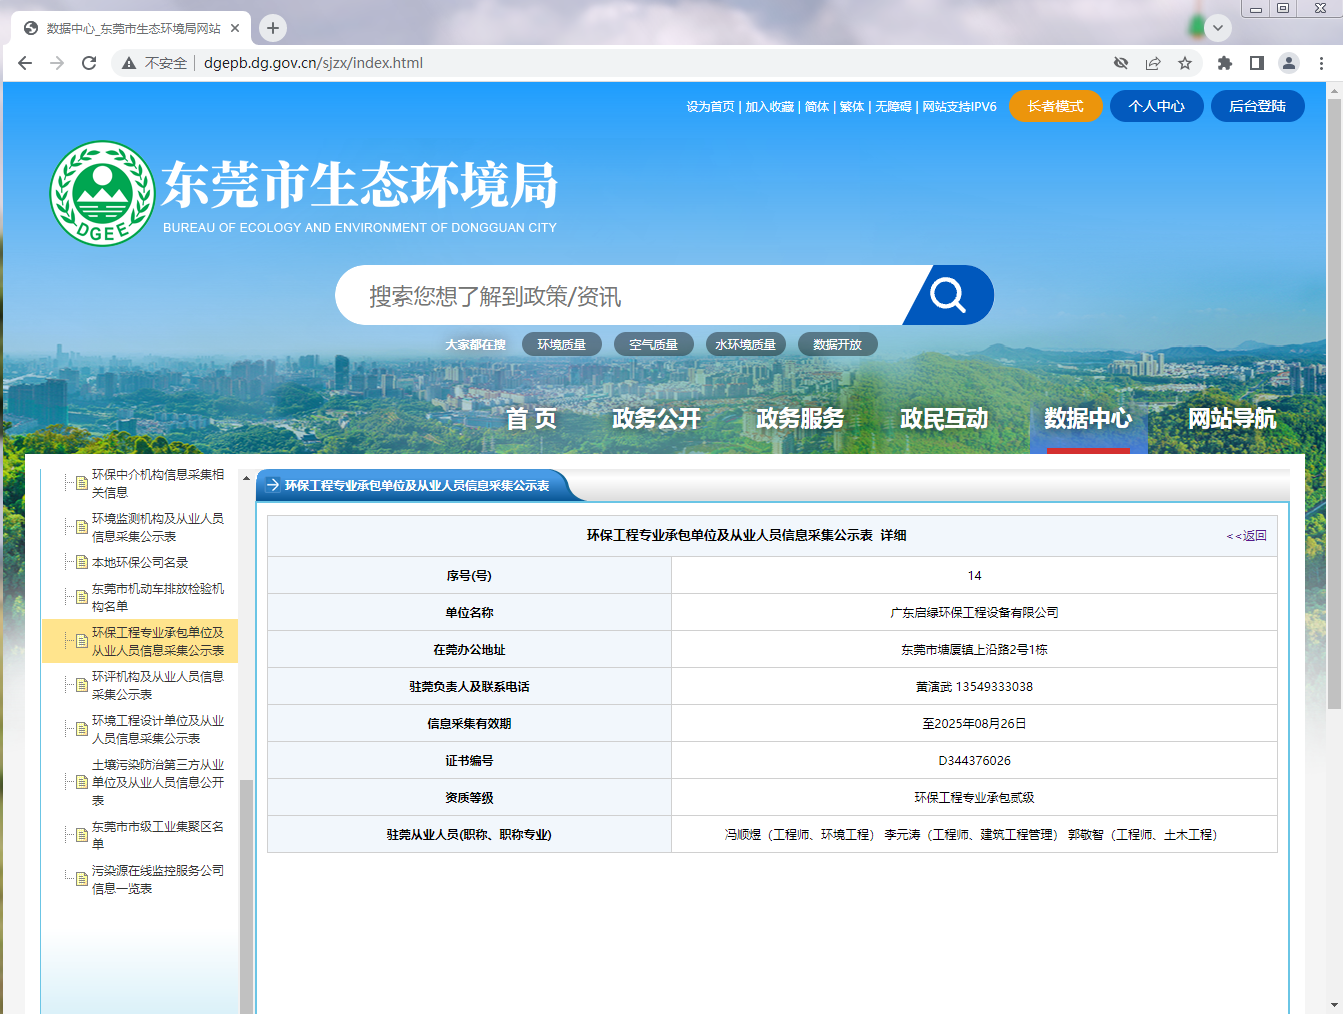Go back using the back arrow icon
Screen dimensions: 1343x1014
click(24, 62)
